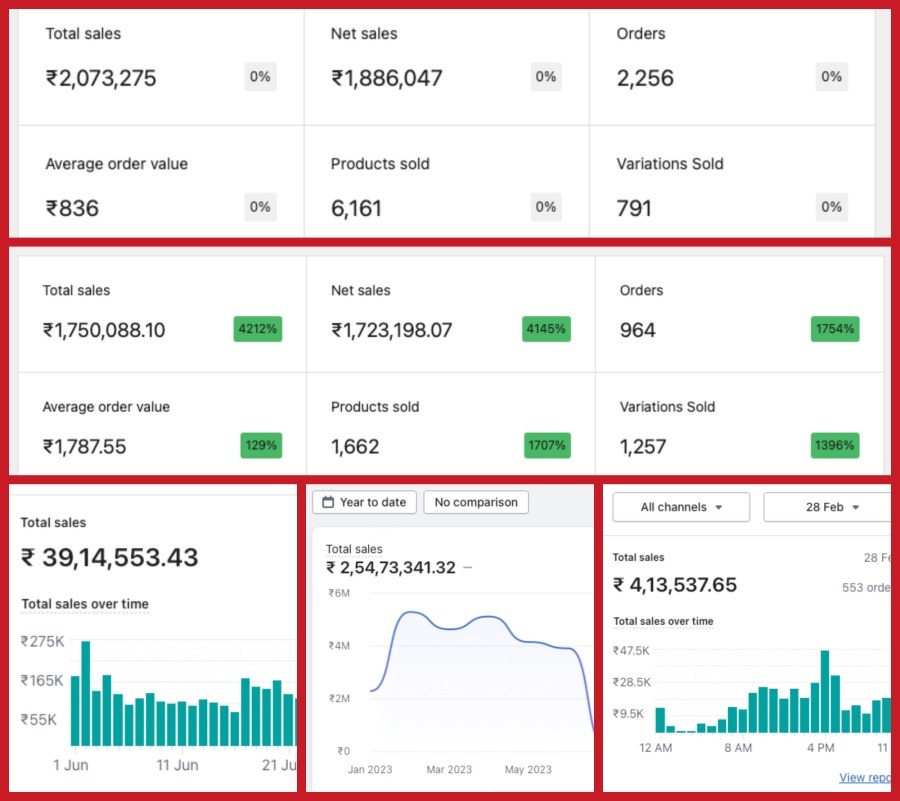Select the 1754% Orders change badge
Screen dimensions: 900x801
835,329
